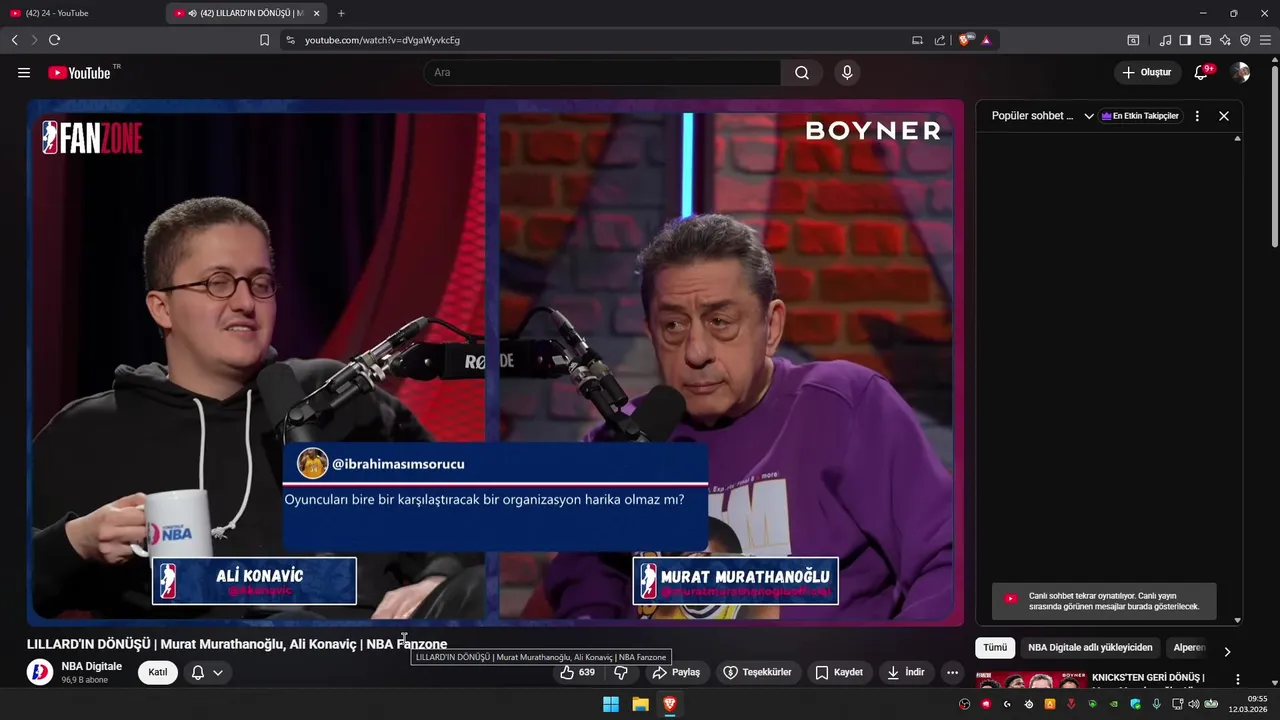Dislike the video with thumbs down

coord(621,672)
